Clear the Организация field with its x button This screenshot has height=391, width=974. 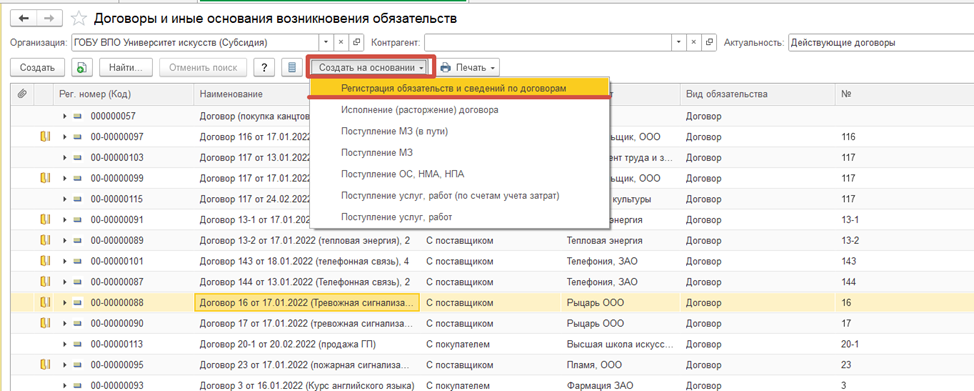click(341, 42)
